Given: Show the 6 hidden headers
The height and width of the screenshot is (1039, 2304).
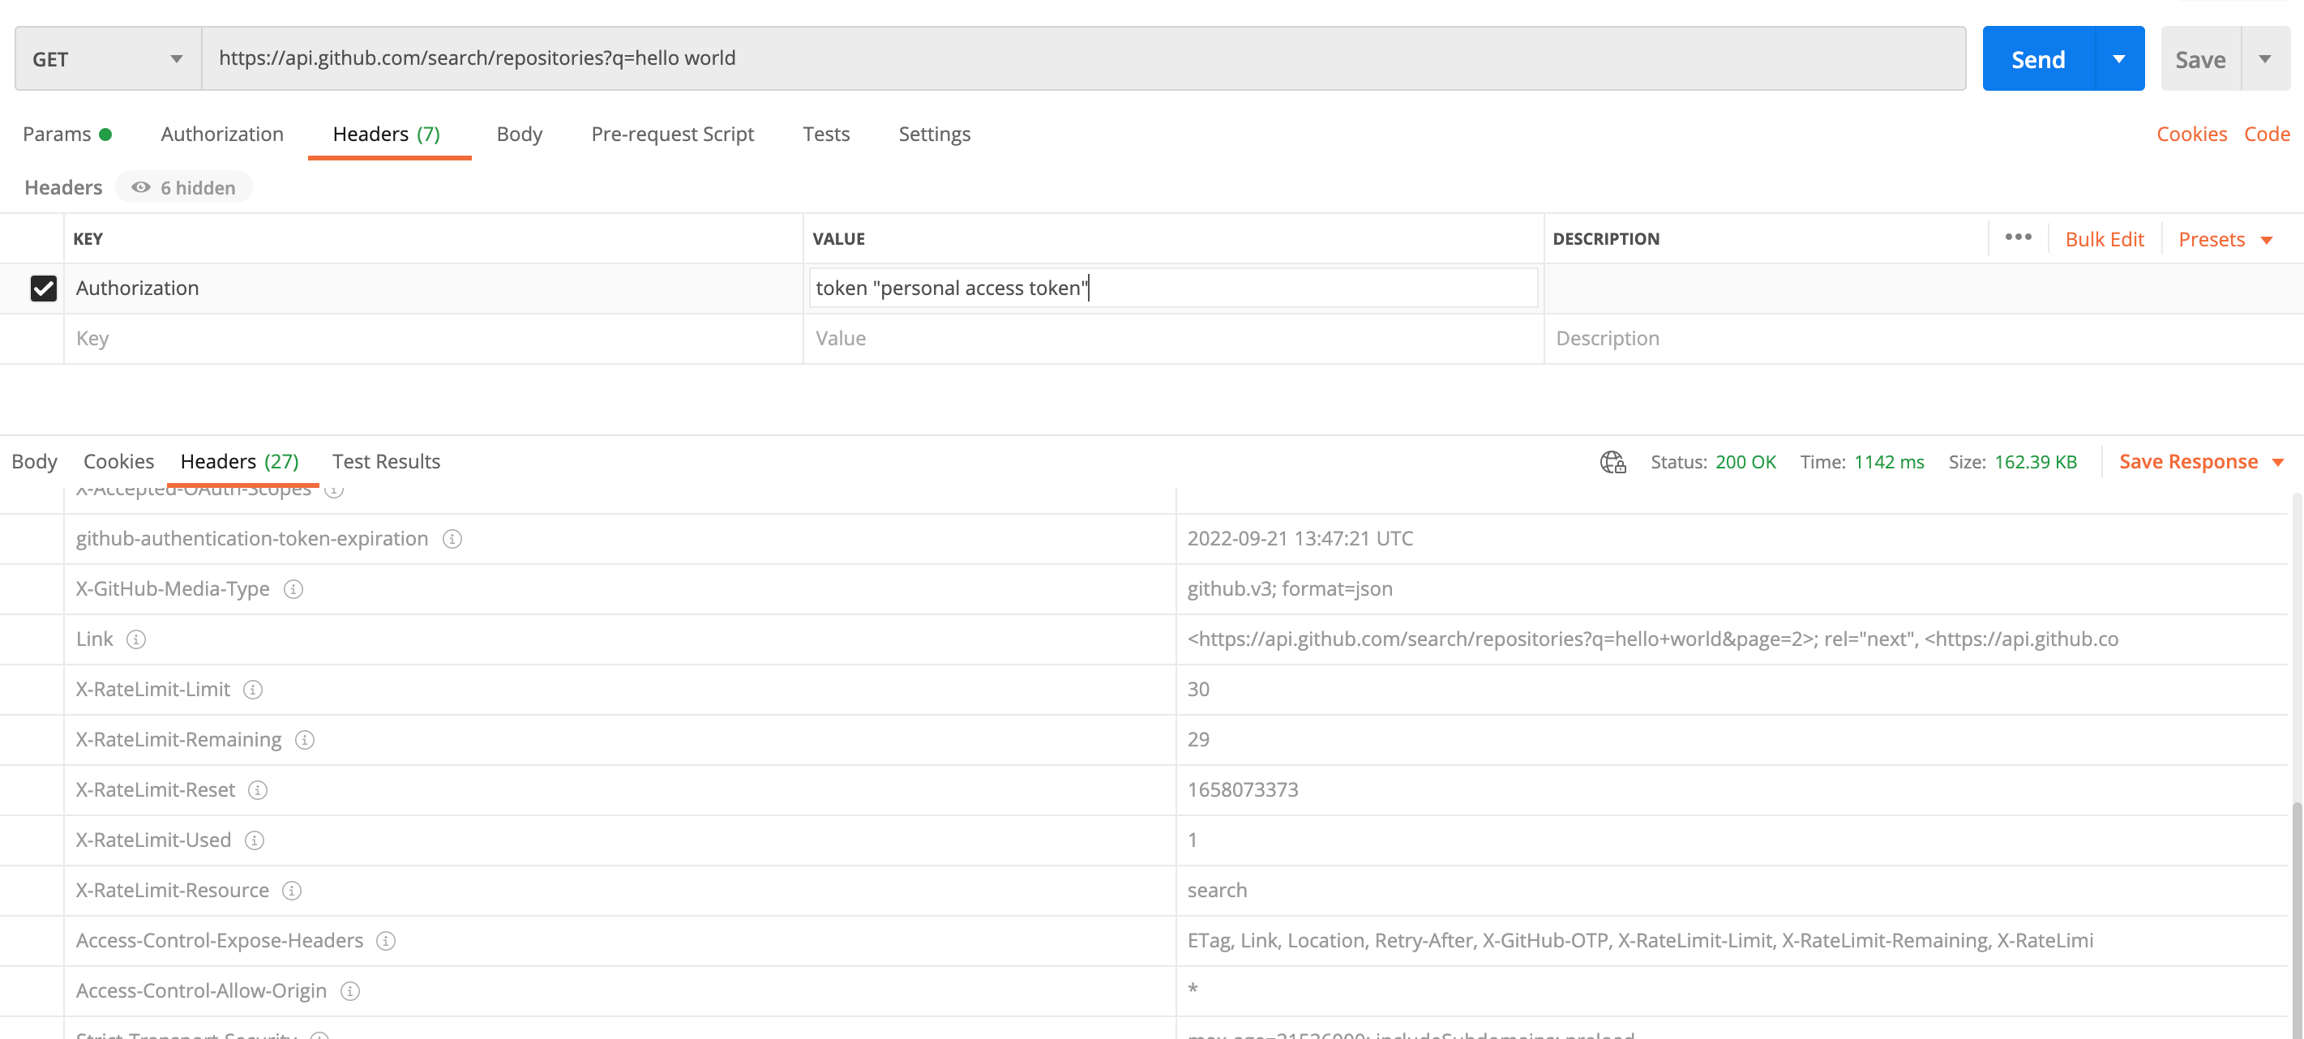Looking at the screenshot, I should [x=184, y=188].
